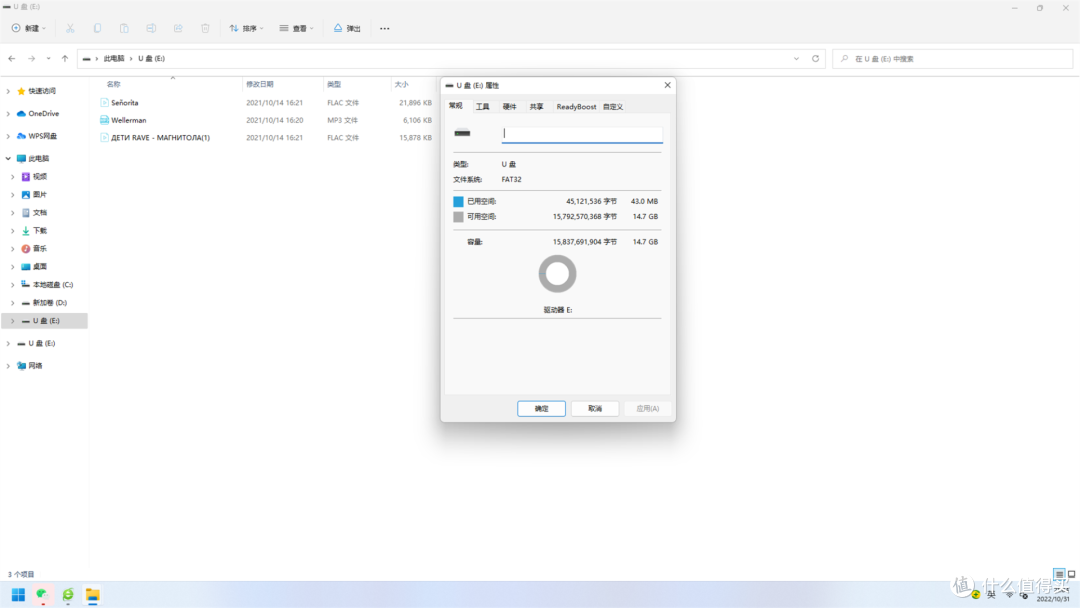Image resolution: width=1080 pixels, height=608 pixels.
Task: Switch to the 自定义 tab in properties
Action: pos(612,107)
